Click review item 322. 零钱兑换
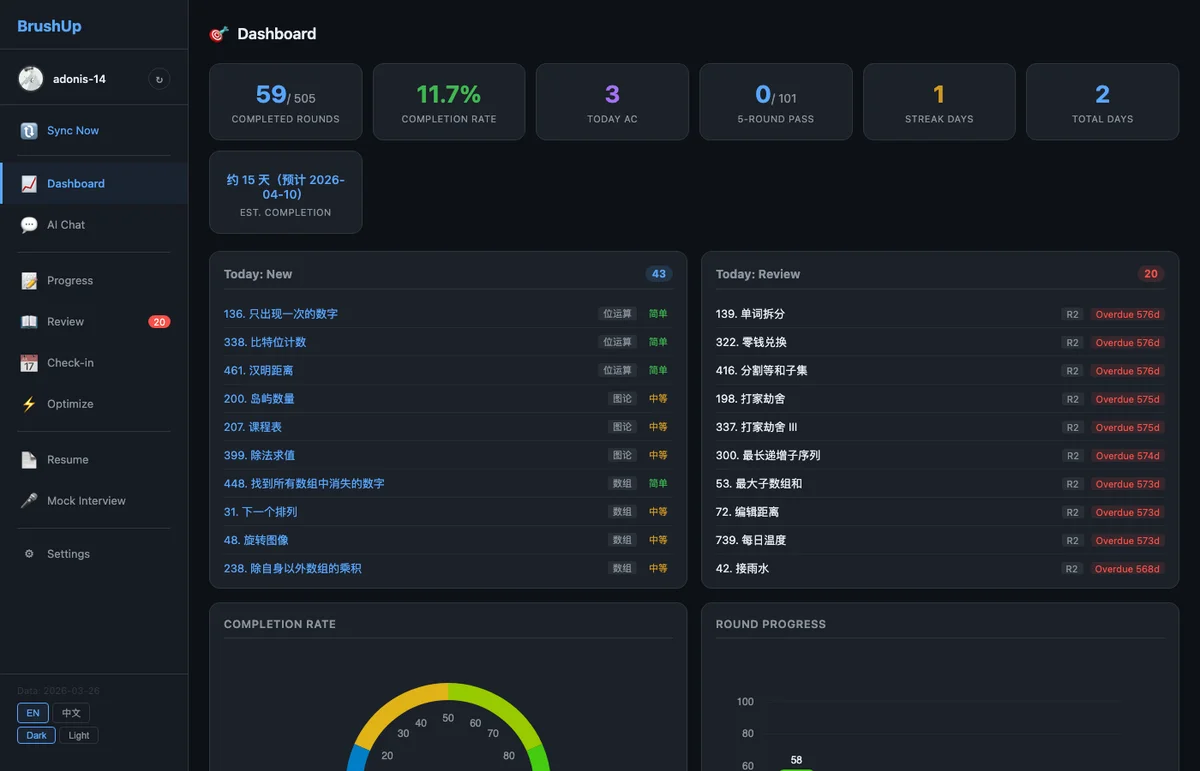Screen dimensions: 1200x771 751,342
